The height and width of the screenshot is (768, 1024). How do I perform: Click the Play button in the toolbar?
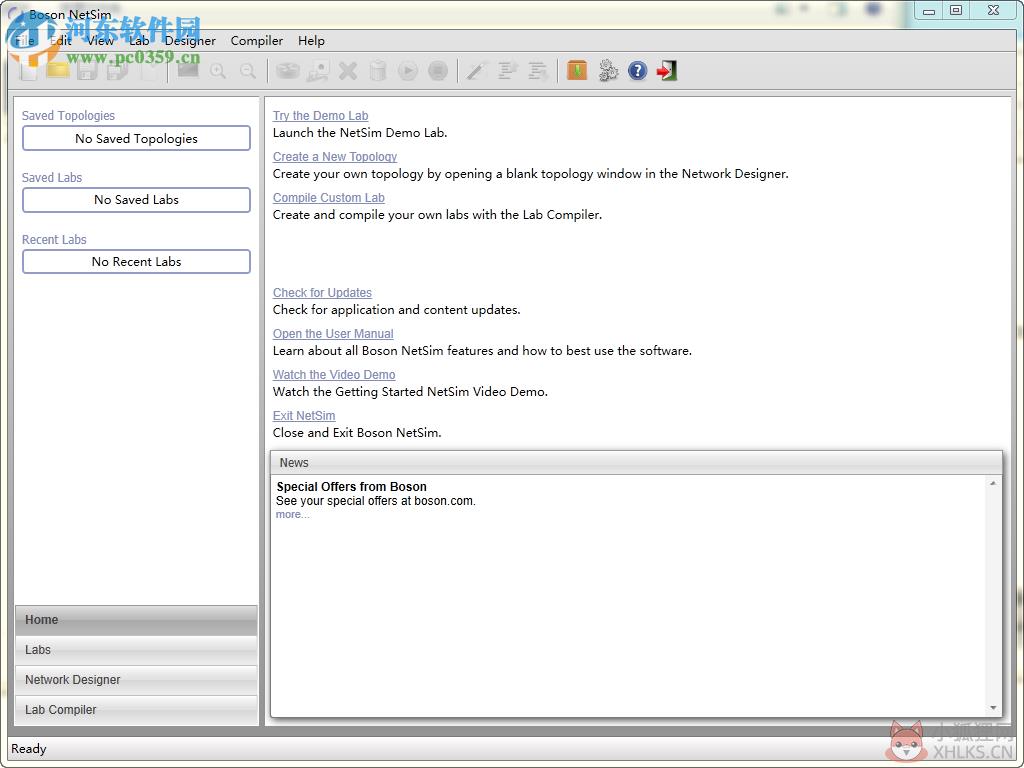(408, 71)
